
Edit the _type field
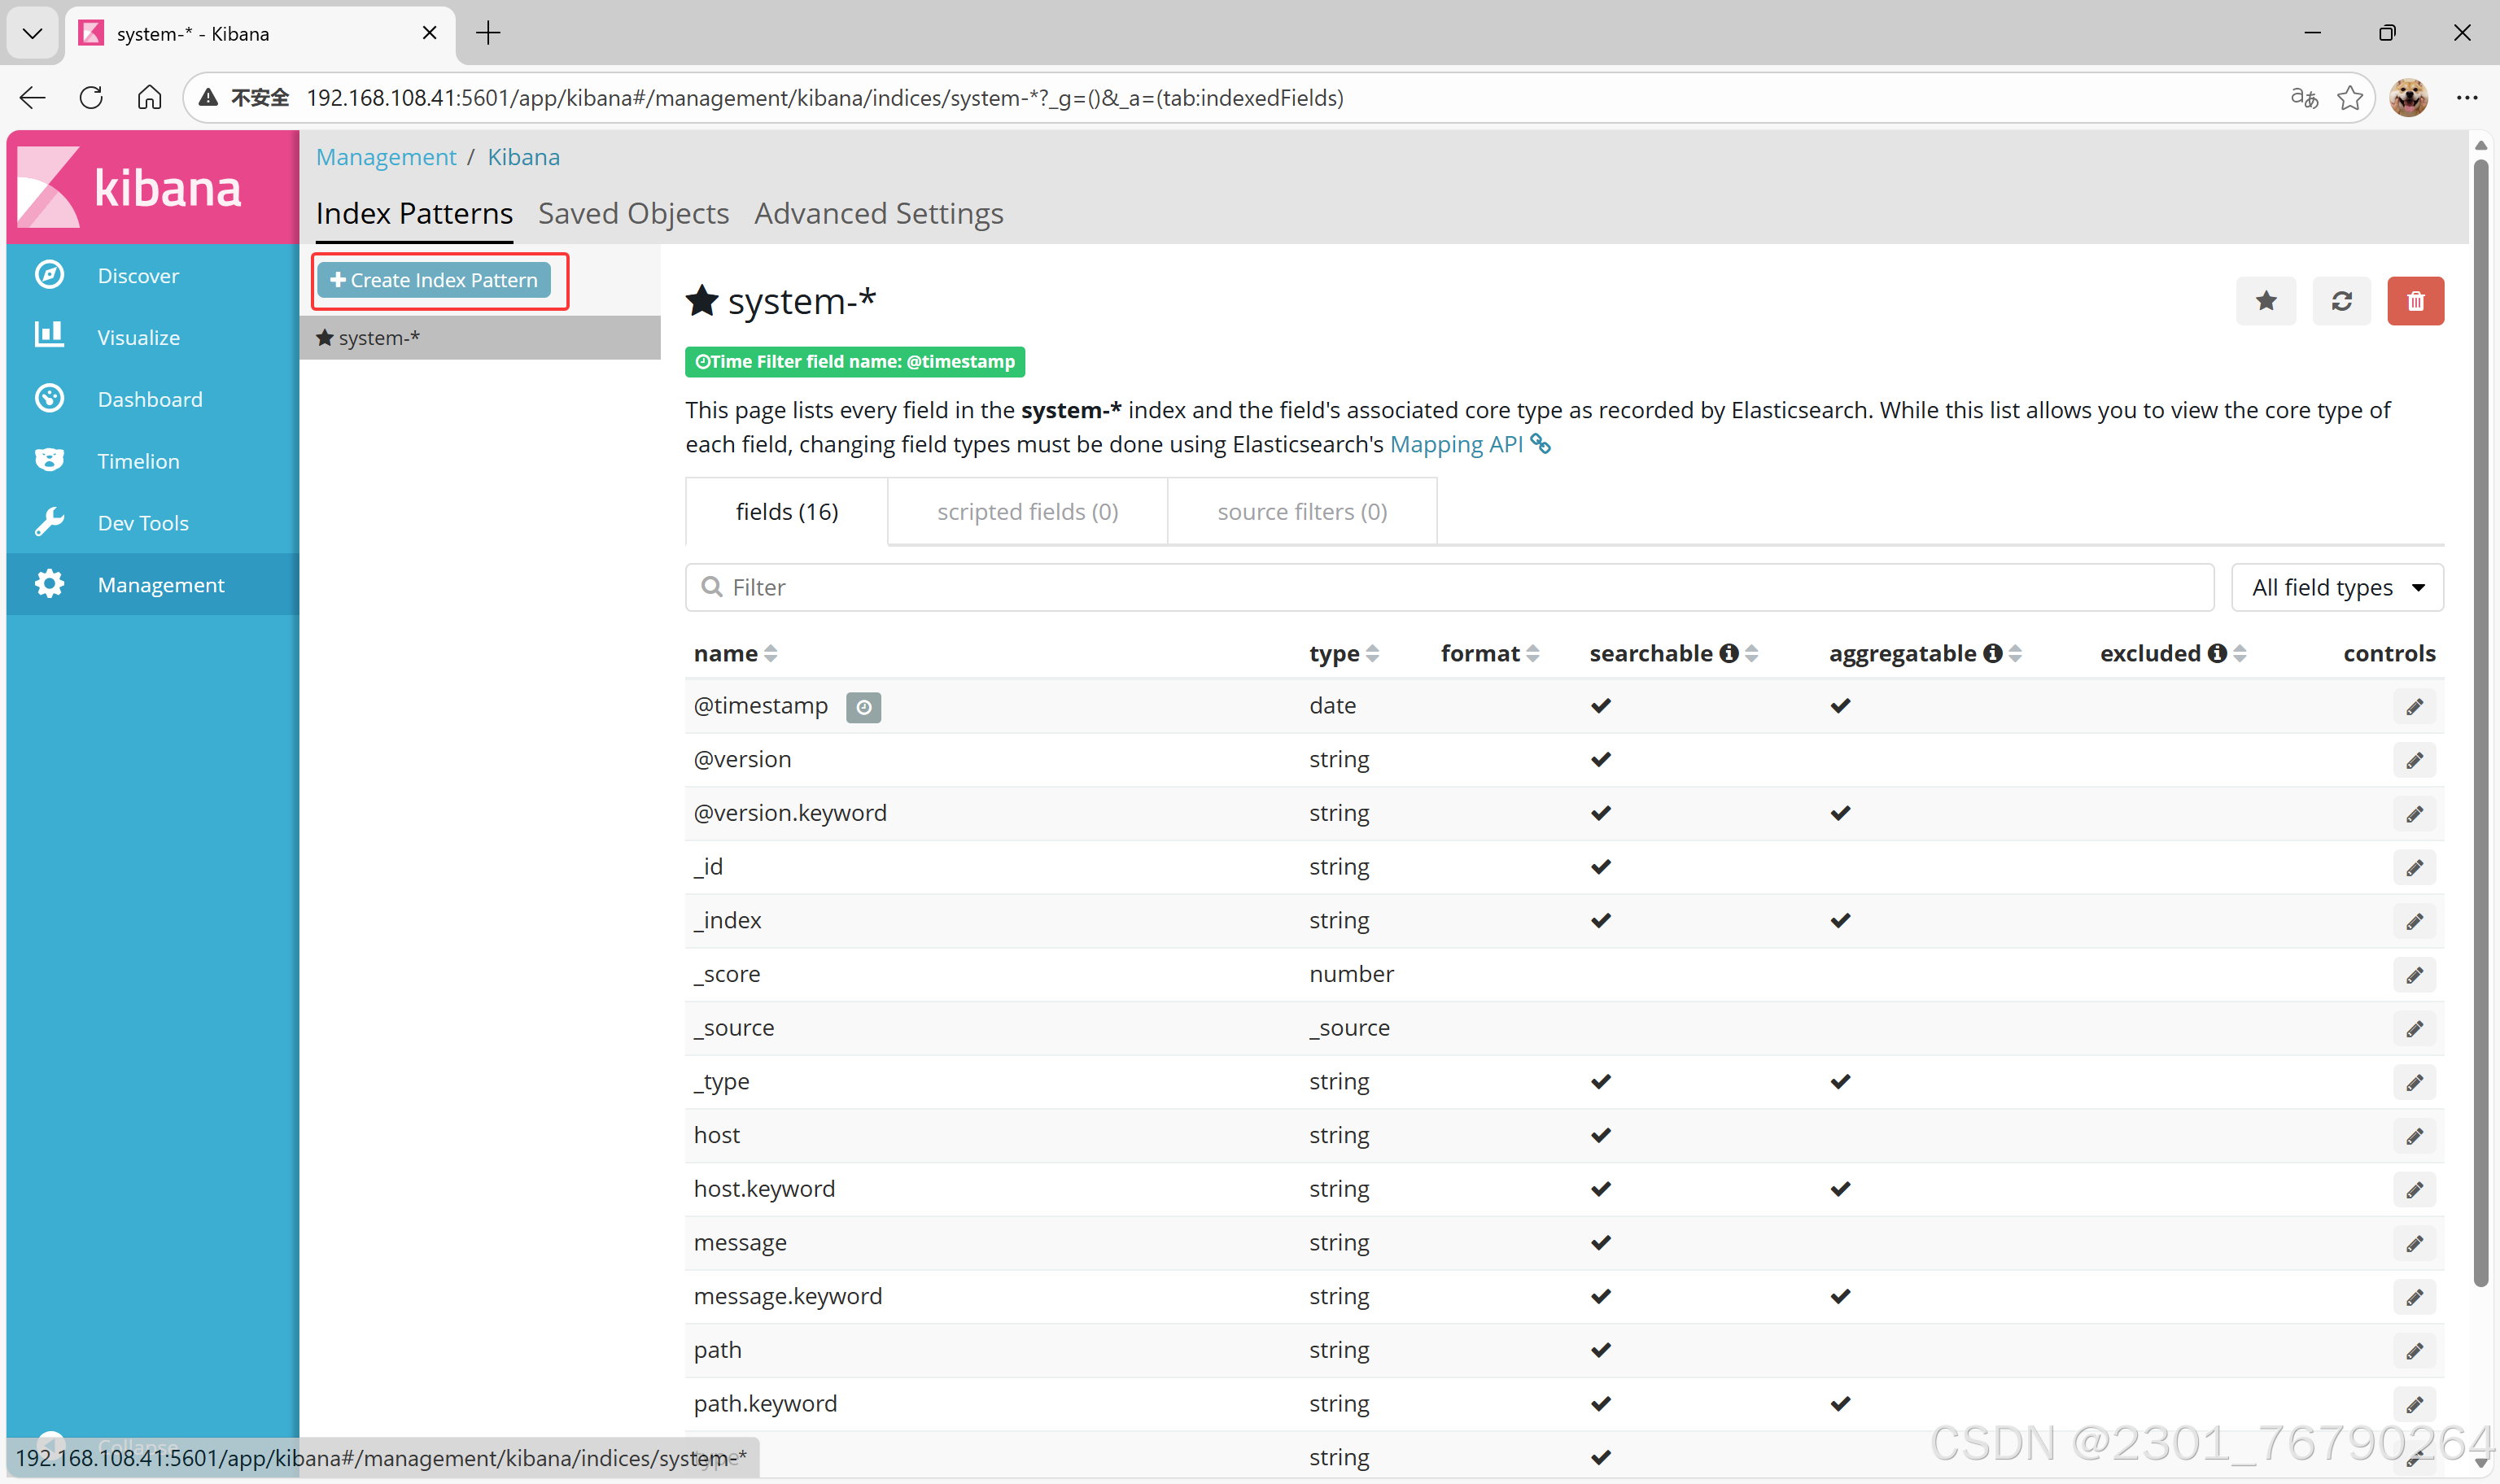(2415, 1083)
